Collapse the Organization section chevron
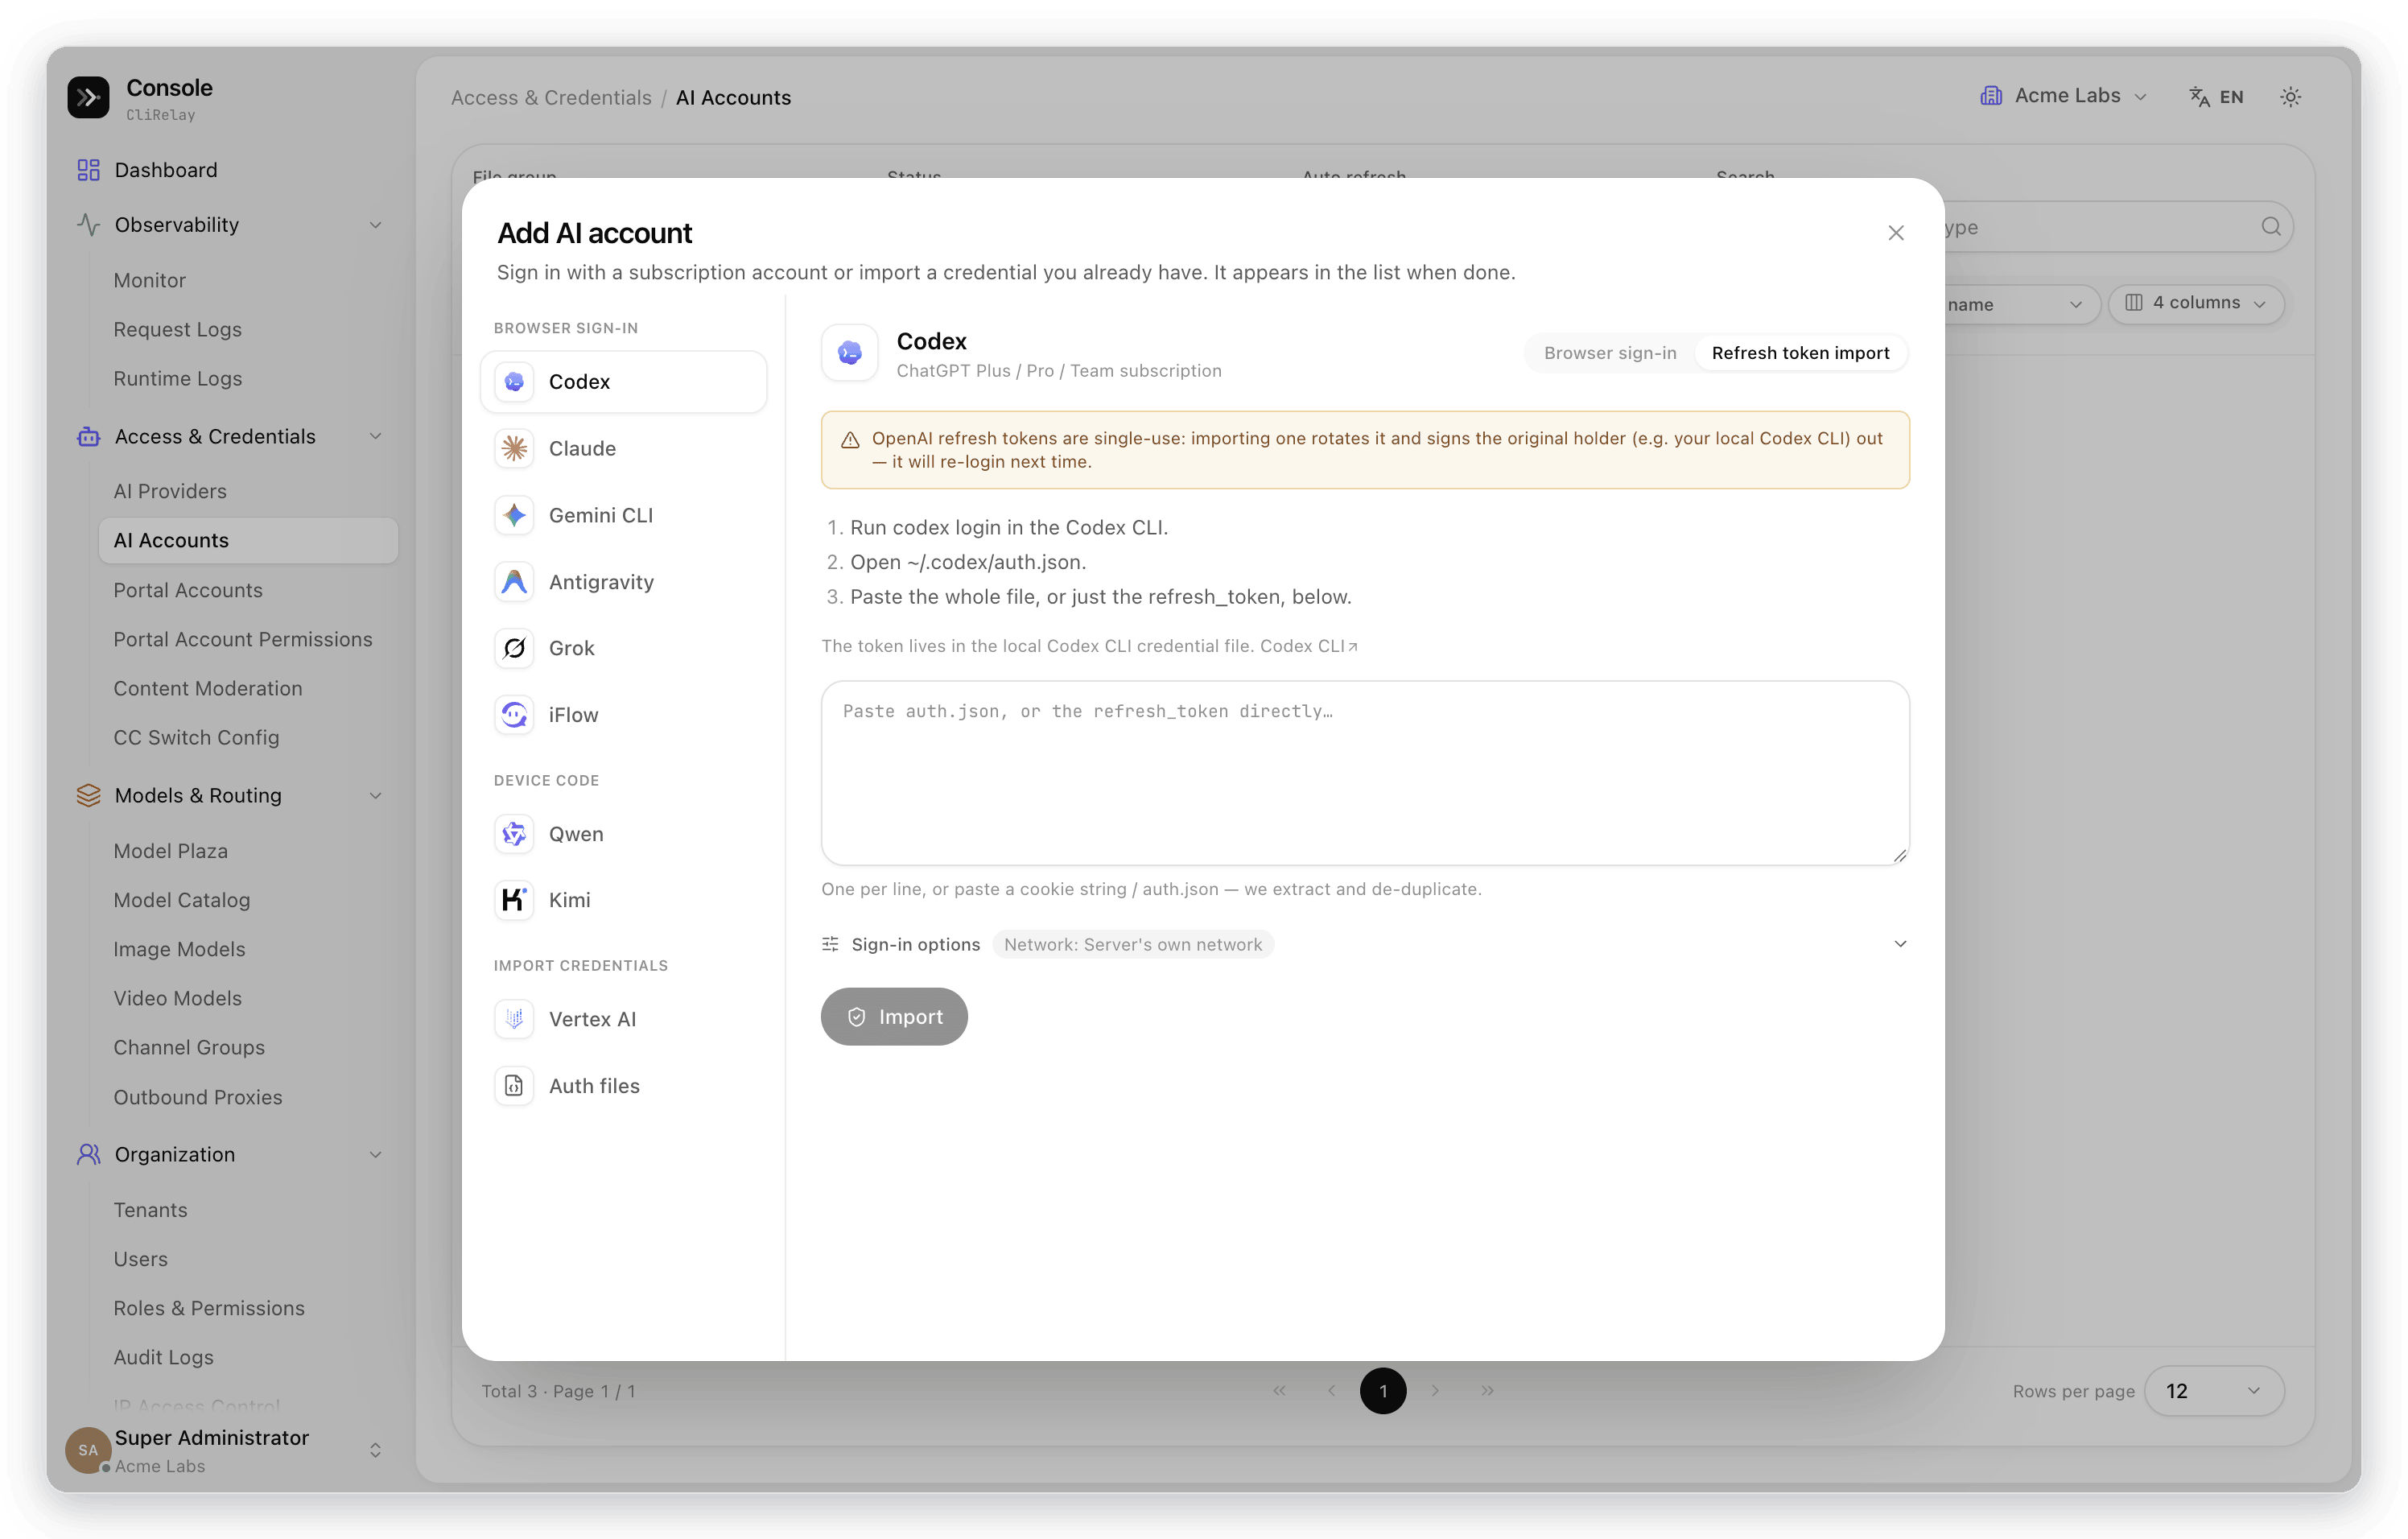 click(x=375, y=1154)
